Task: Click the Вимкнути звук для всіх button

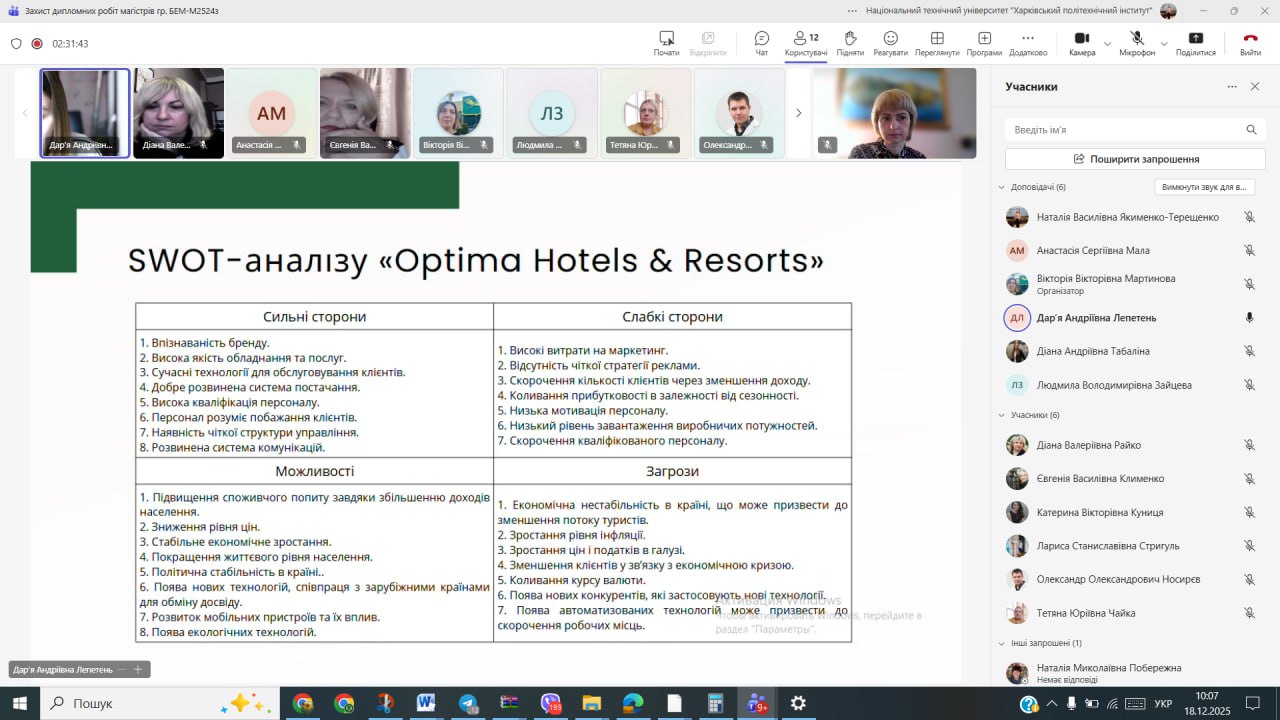Action: (x=1204, y=187)
